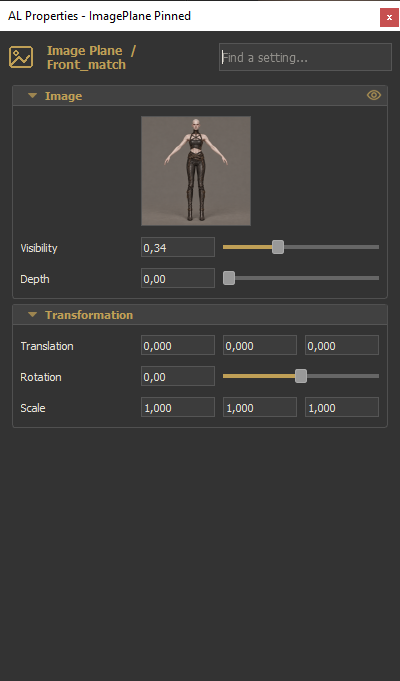Click the Visibility label
Image resolution: width=400 pixels, height=681 pixels.
(x=39, y=248)
